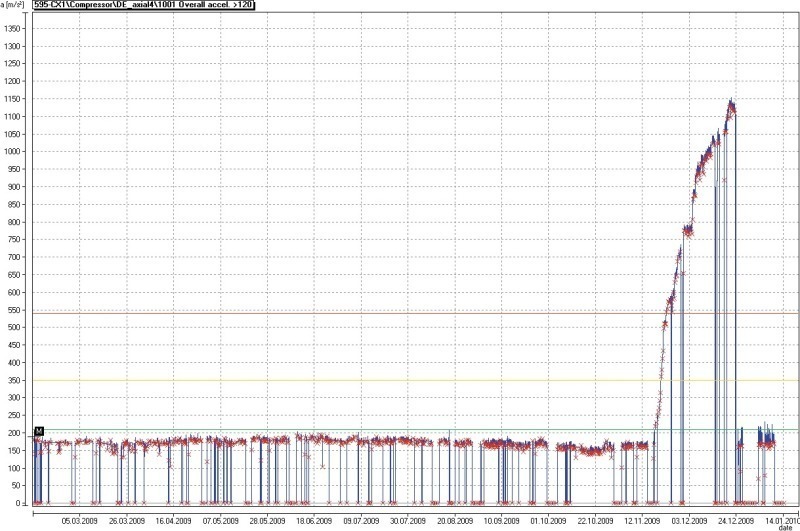Click the black M marker icon
The height and width of the screenshot is (531, 800).
point(38,431)
